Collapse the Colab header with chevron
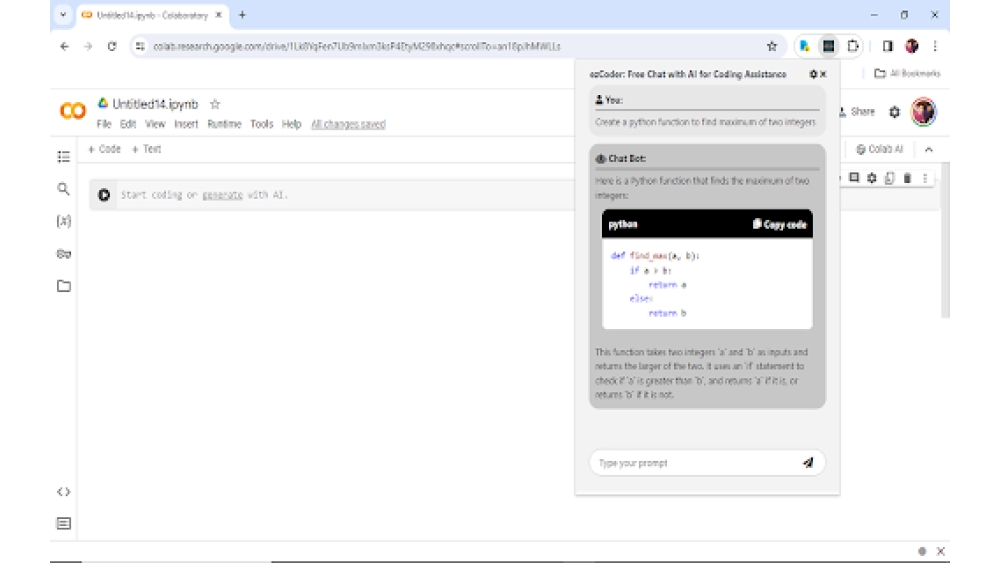The width and height of the screenshot is (1000, 563). (x=929, y=149)
